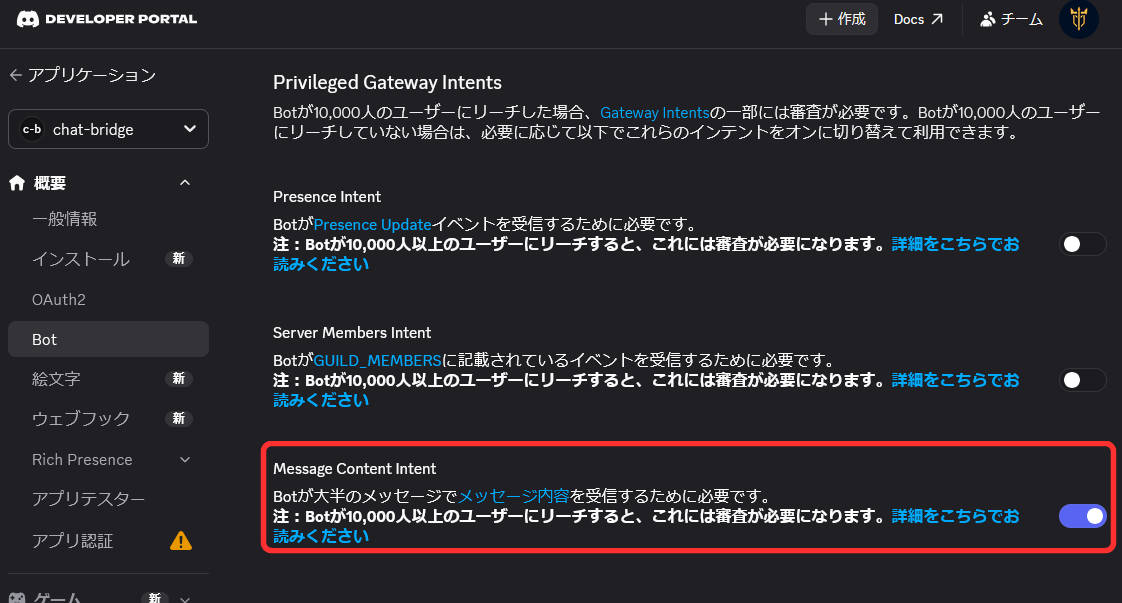This screenshot has height=603, width=1122.
Task: Click the Presence Intent heading text
Action: pos(327,197)
